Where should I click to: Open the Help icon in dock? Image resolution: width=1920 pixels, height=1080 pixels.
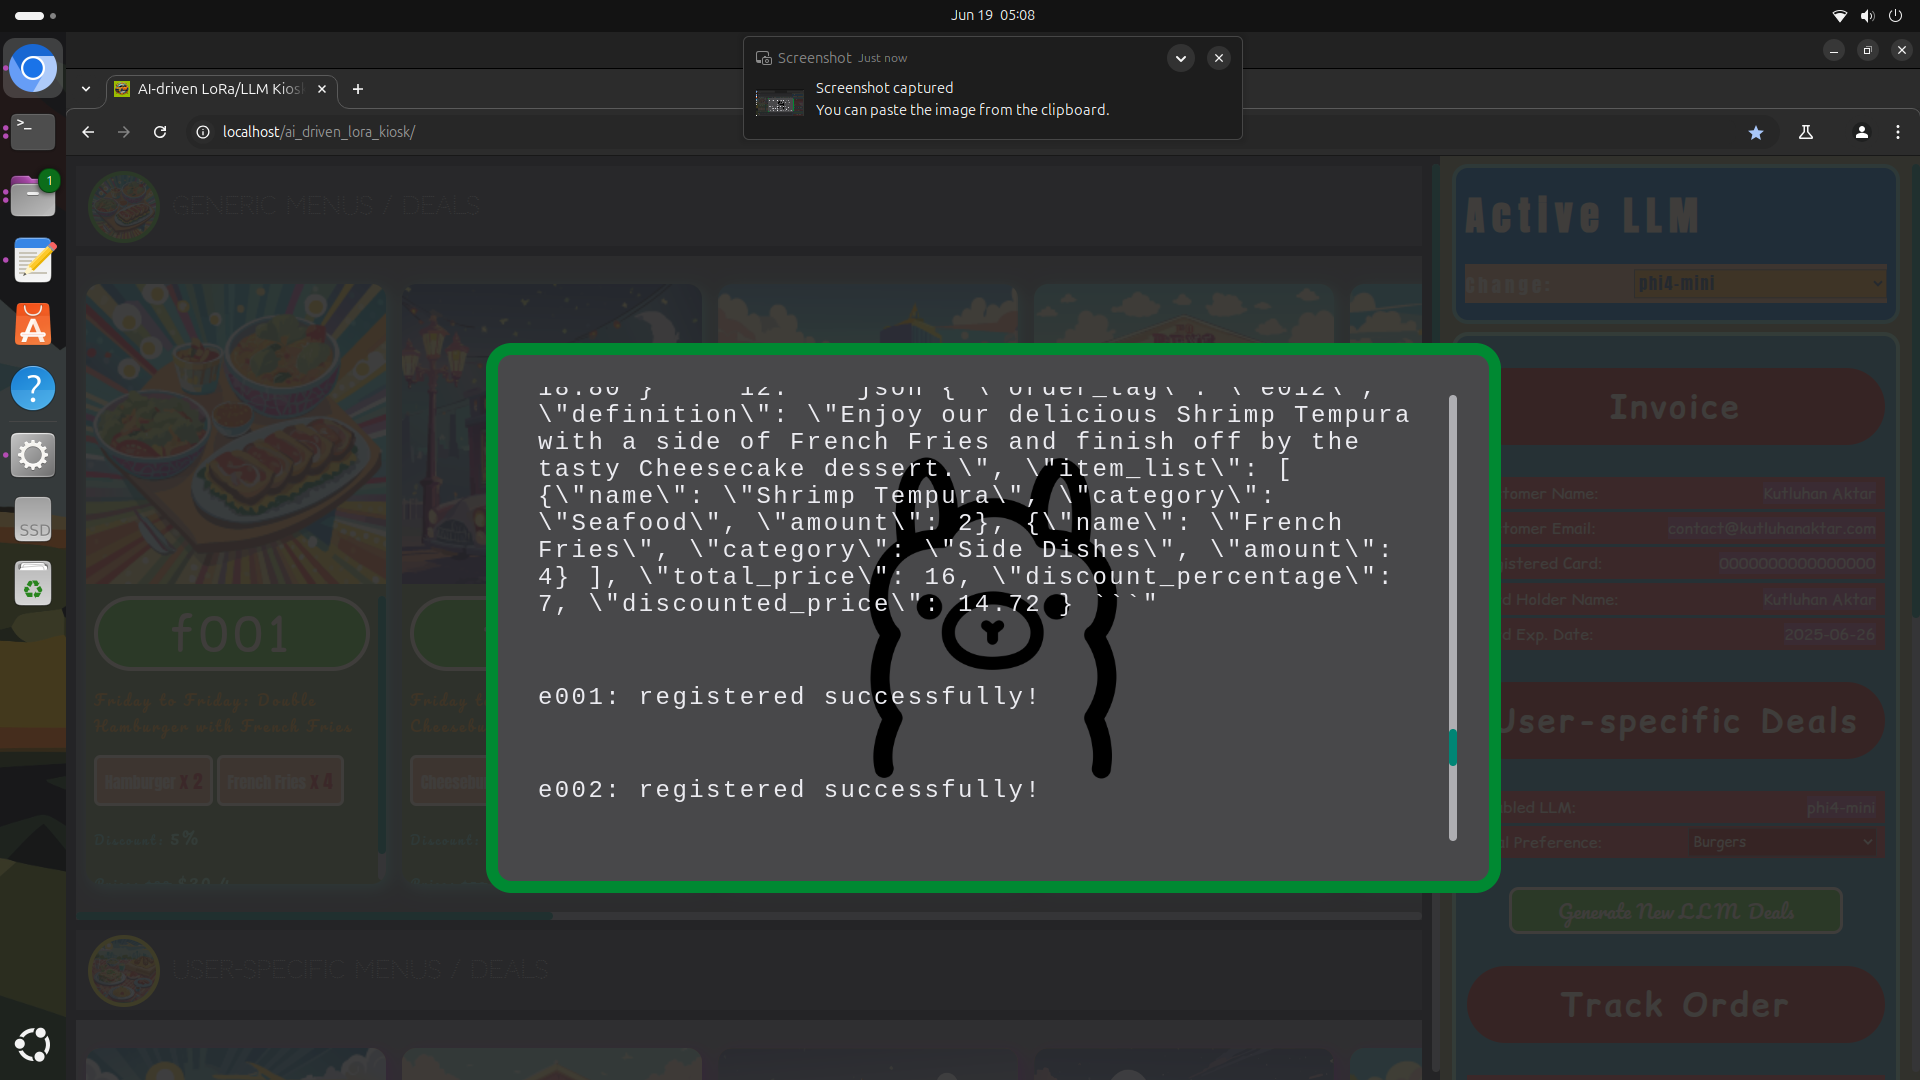(33, 388)
